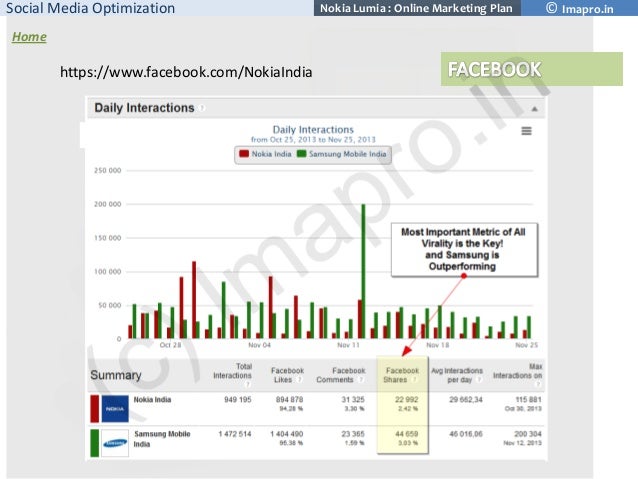Click the red Nokia India color swatch
Screen dimensions: 638x479
click(x=94, y=409)
